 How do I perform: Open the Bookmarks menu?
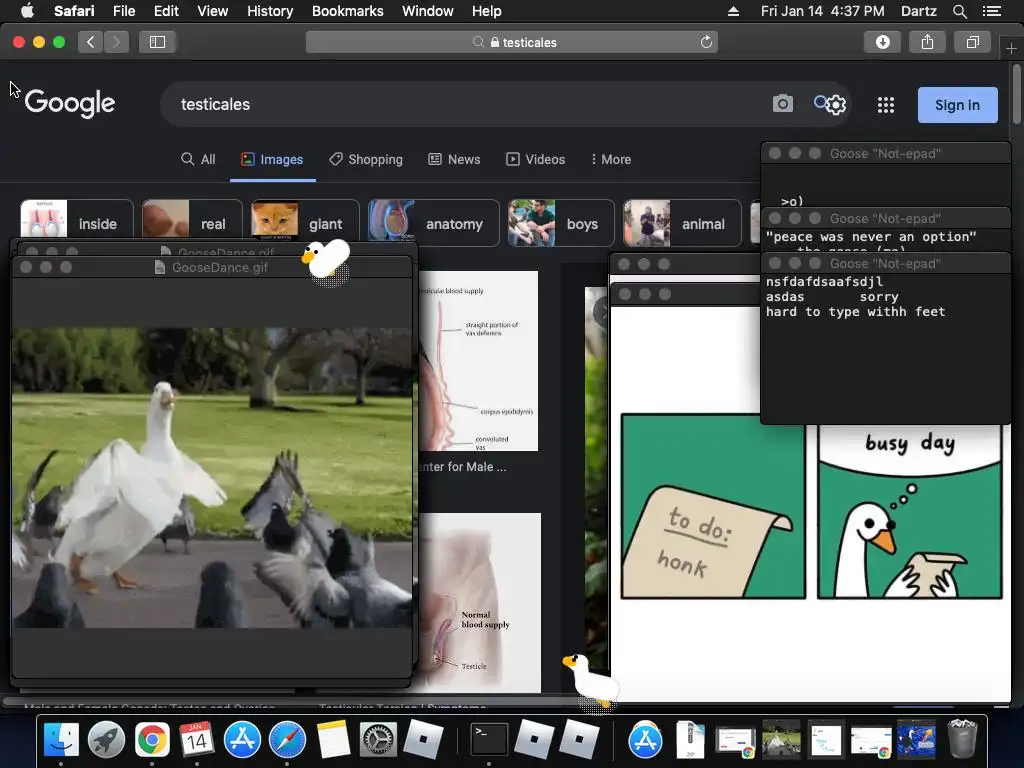[347, 11]
